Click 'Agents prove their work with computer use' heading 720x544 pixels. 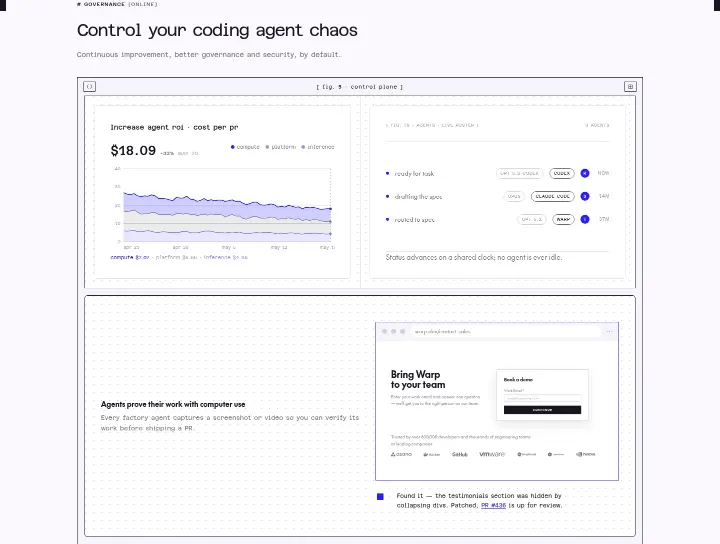click(173, 404)
